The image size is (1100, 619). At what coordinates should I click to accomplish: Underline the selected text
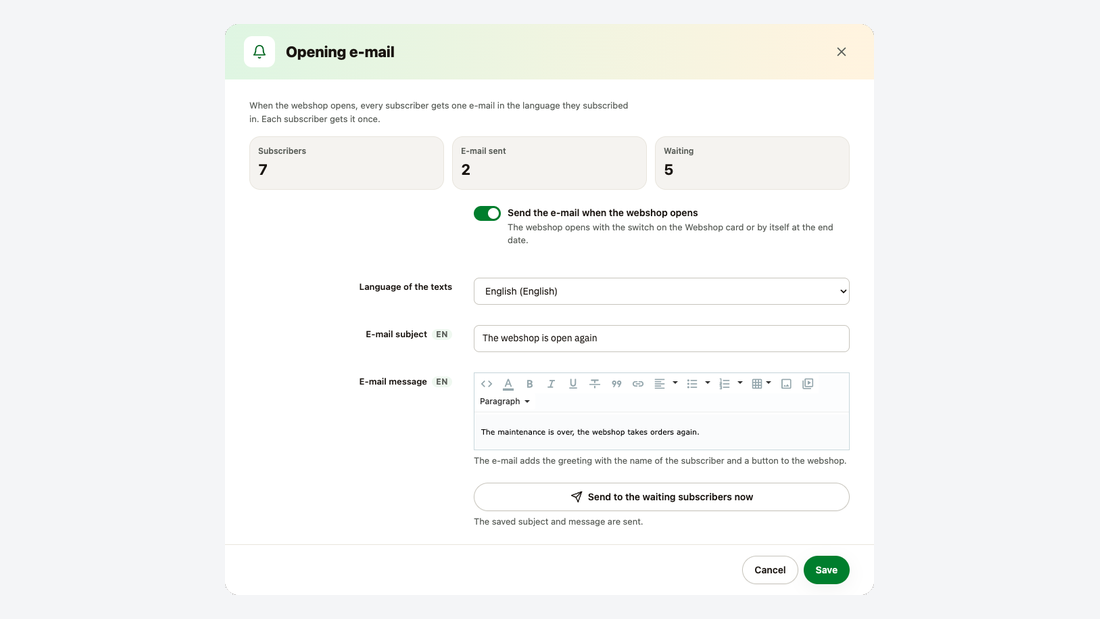click(x=573, y=384)
